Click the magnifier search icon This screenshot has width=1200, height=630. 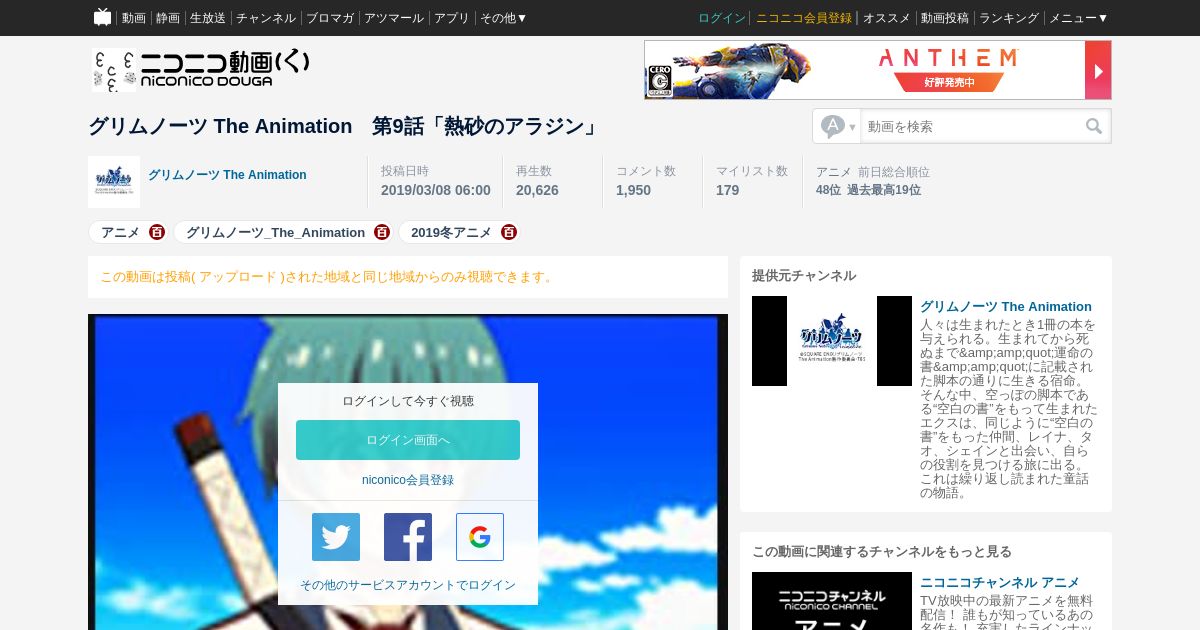1094,126
